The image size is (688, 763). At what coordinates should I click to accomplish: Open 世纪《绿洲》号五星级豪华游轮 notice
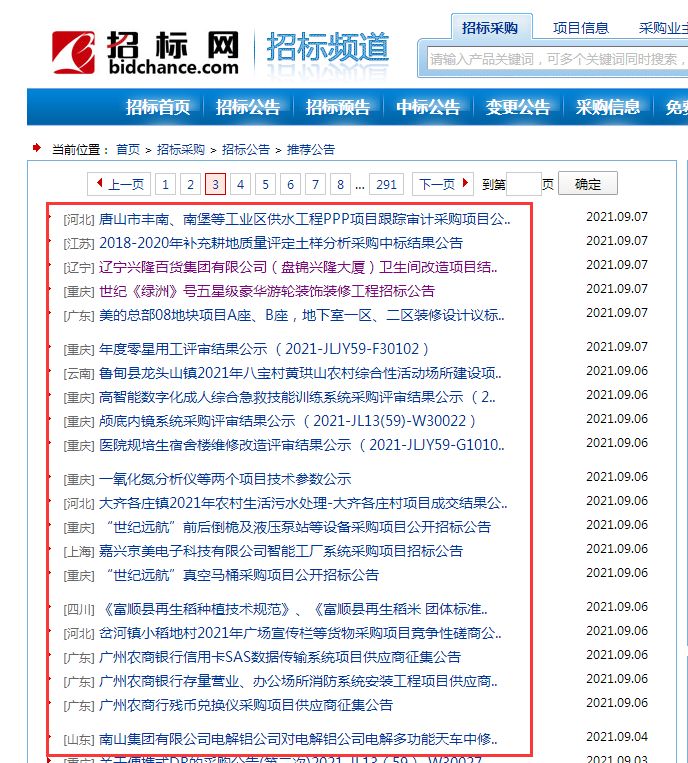click(267, 291)
